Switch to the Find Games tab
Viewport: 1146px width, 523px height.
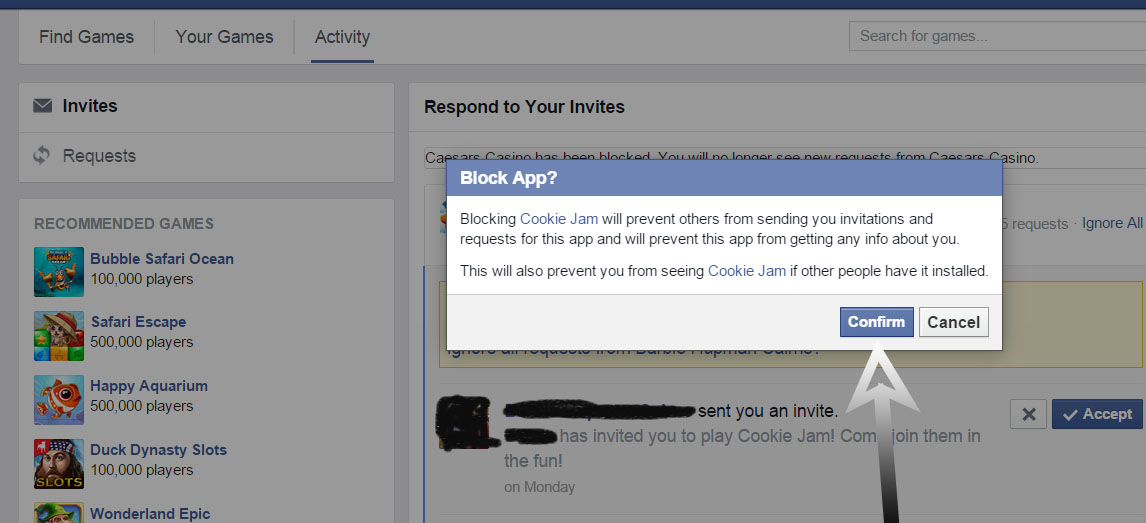click(86, 37)
